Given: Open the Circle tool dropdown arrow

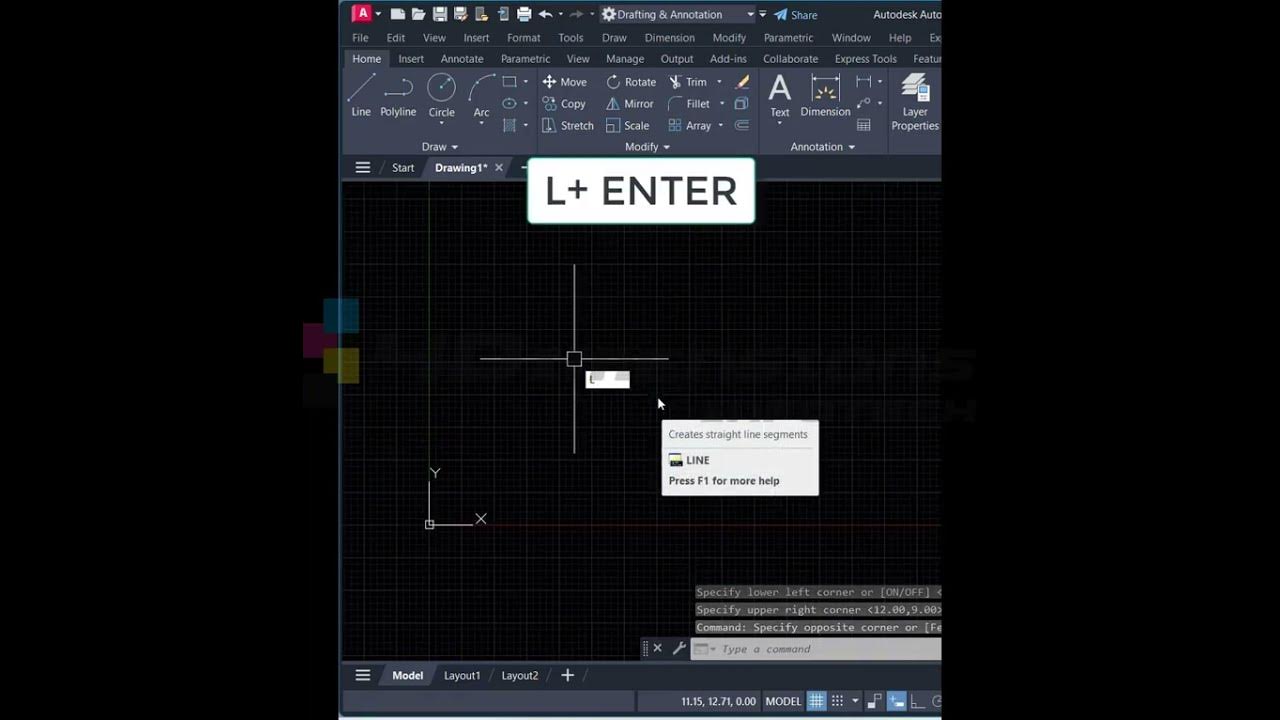Looking at the screenshot, I should (441, 124).
